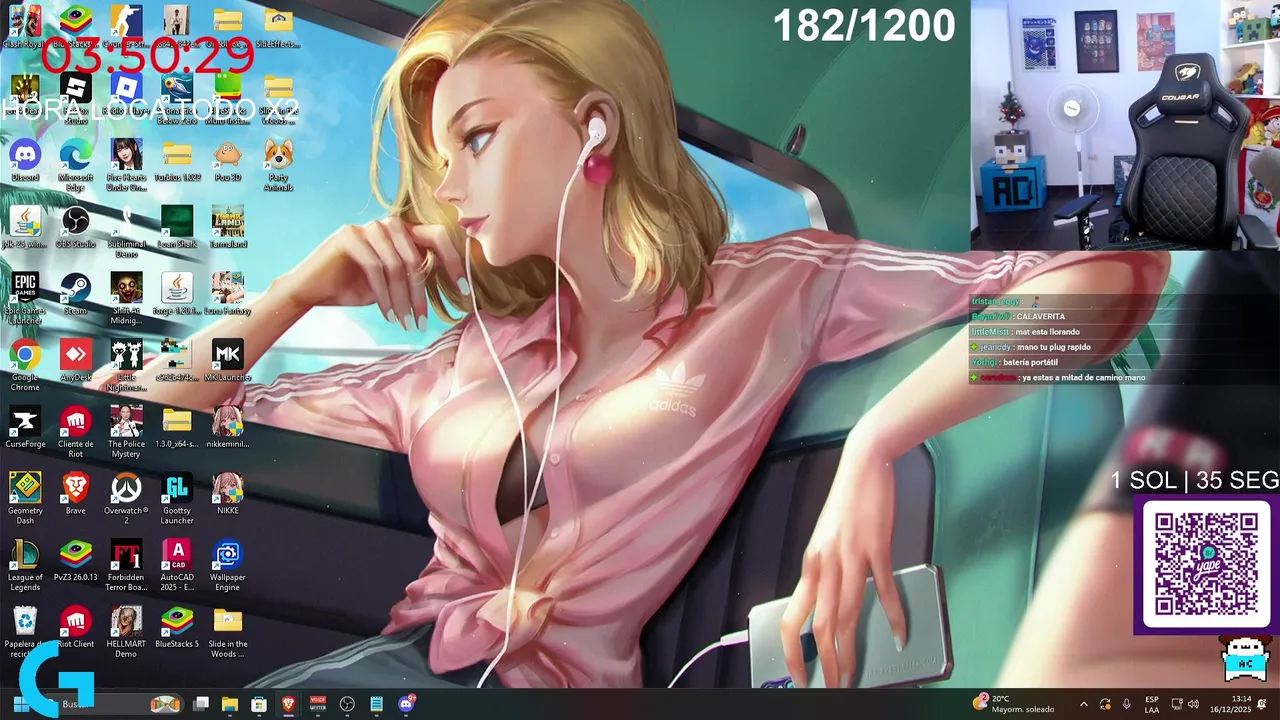This screenshot has width=1280, height=720.
Task: Select the Loan Shark game icon
Action: pyautogui.click(x=177, y=228)
